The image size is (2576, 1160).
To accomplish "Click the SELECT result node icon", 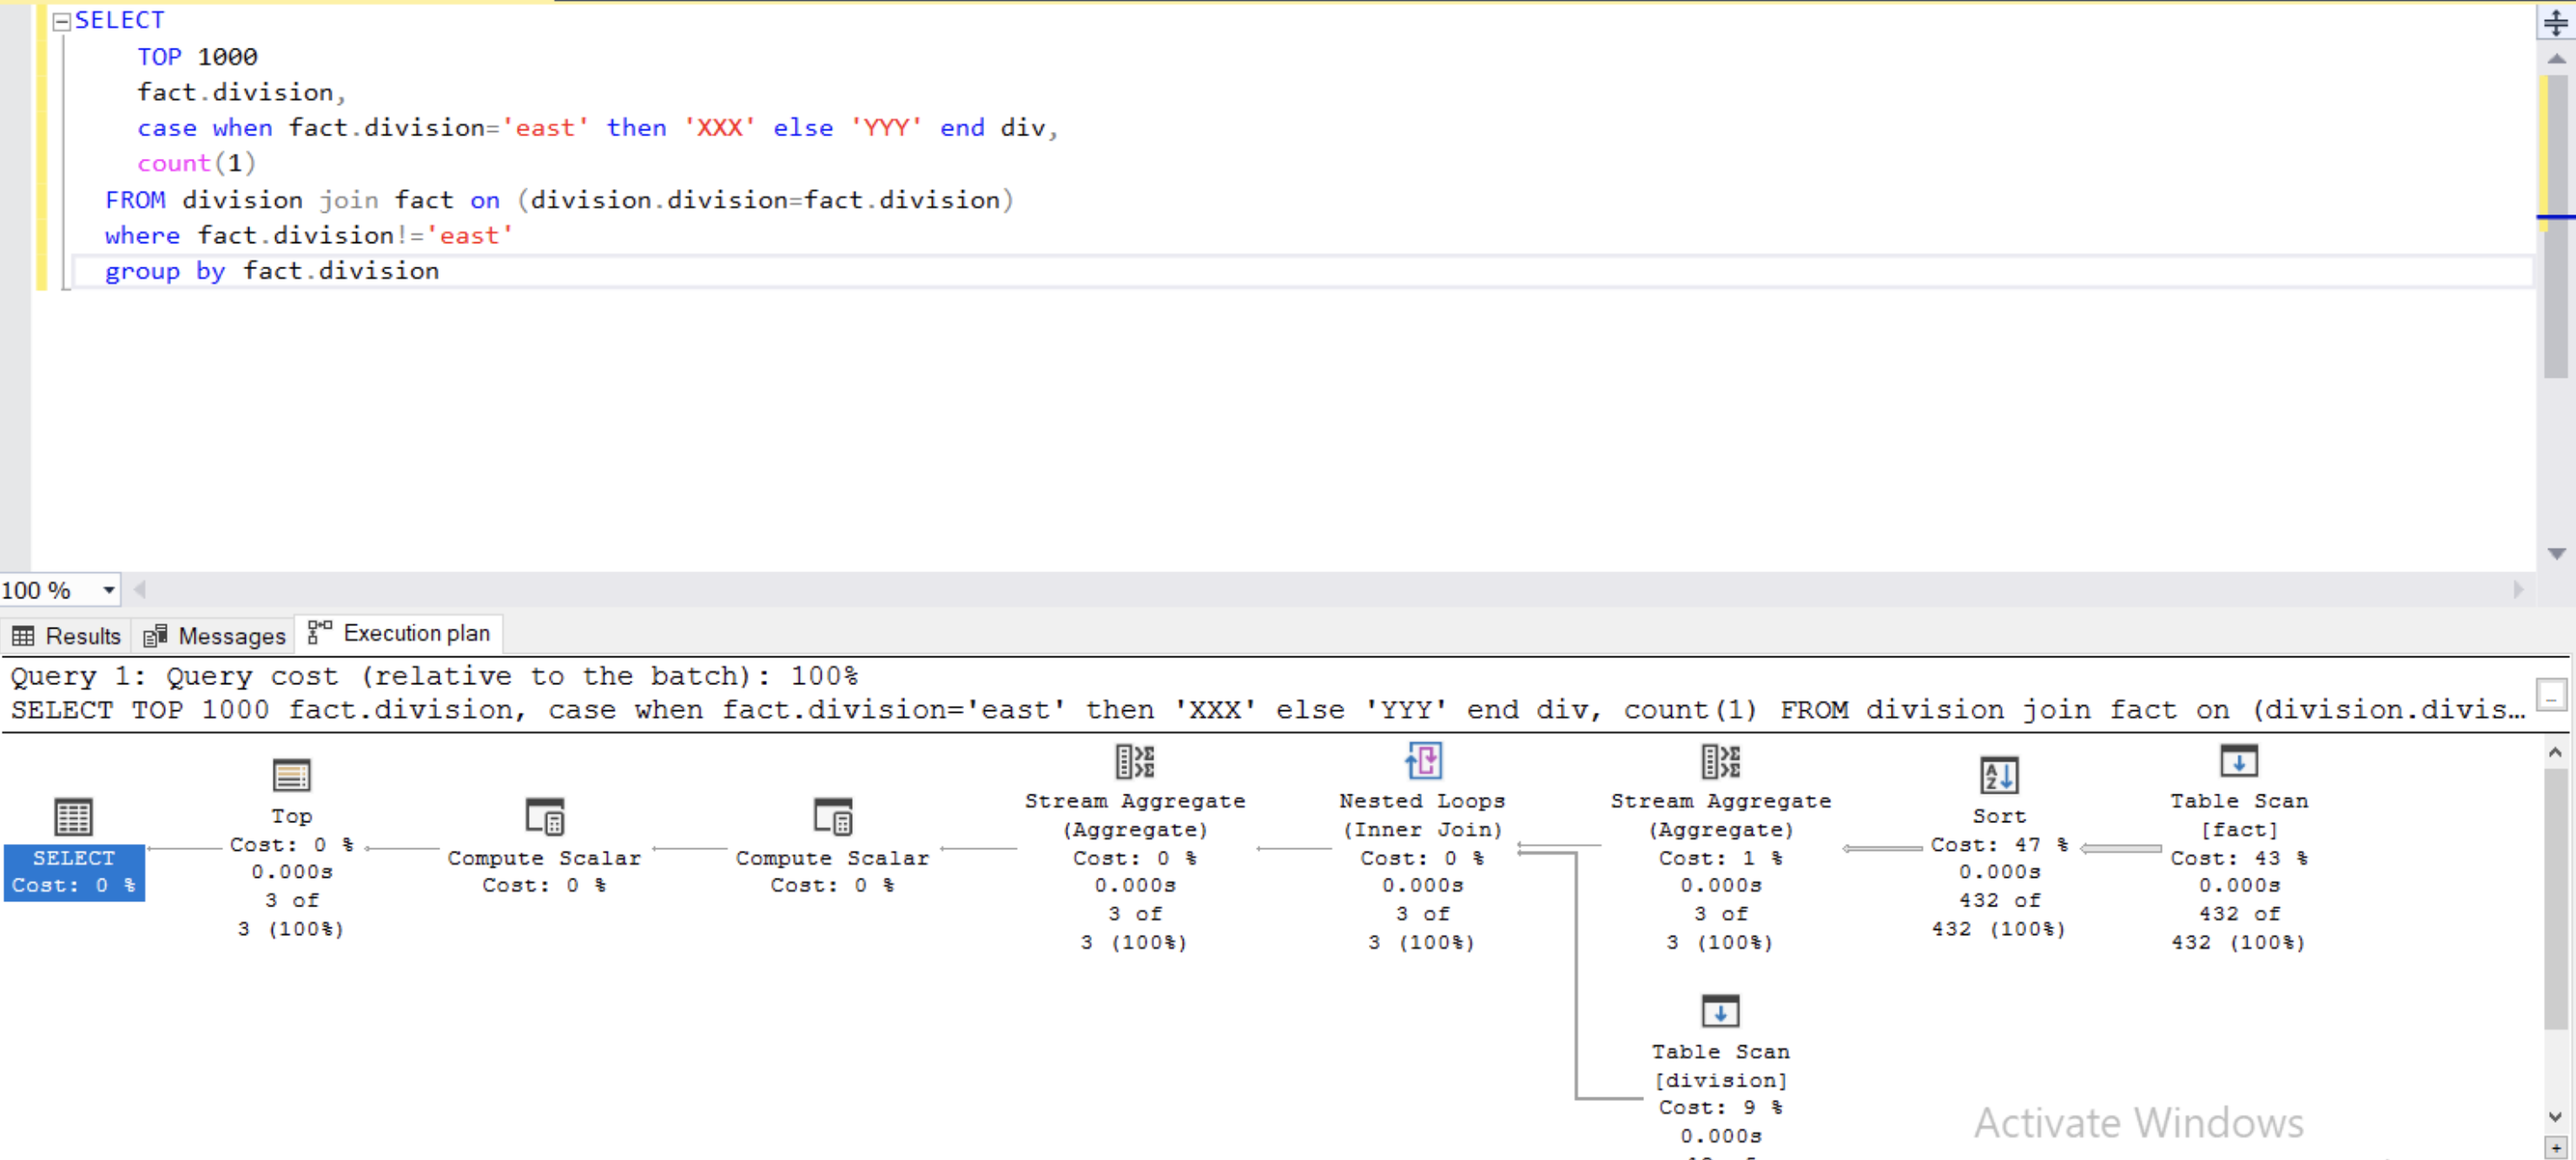I will click(73, 817).
